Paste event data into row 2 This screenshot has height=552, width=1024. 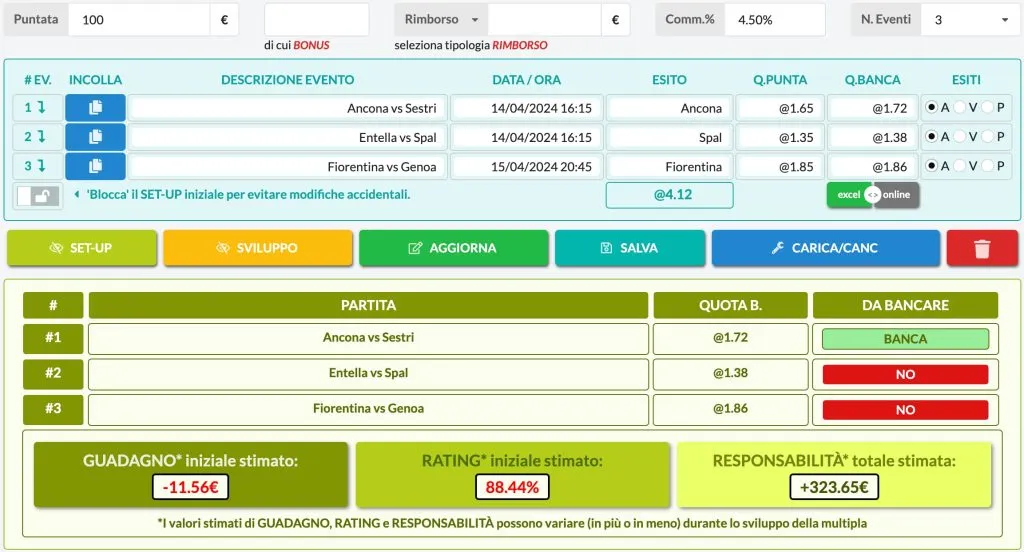(x=95, y=137)
